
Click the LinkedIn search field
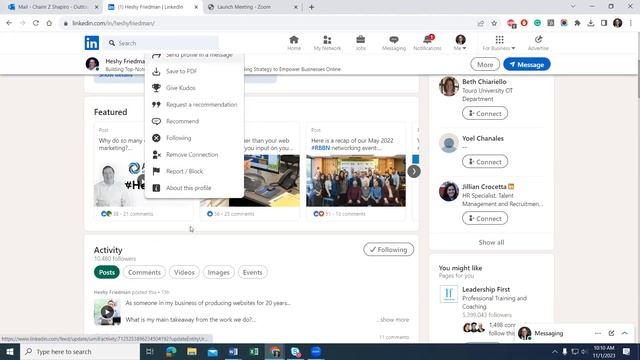(x=162, y=43)
